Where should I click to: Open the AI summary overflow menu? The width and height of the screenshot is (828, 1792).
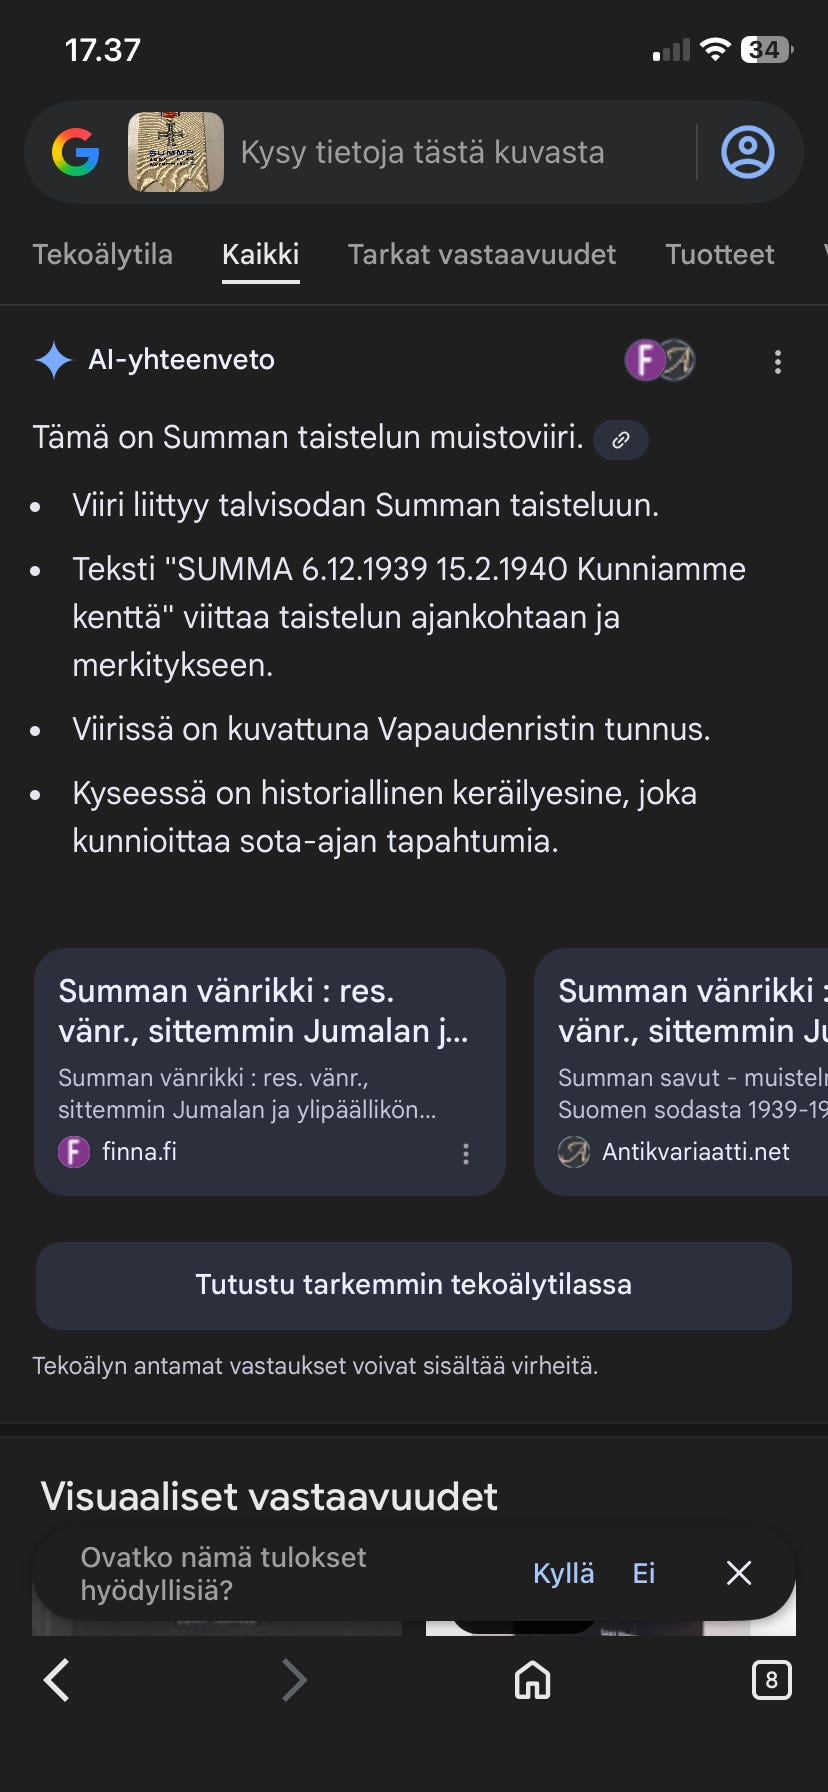[778, 361]
